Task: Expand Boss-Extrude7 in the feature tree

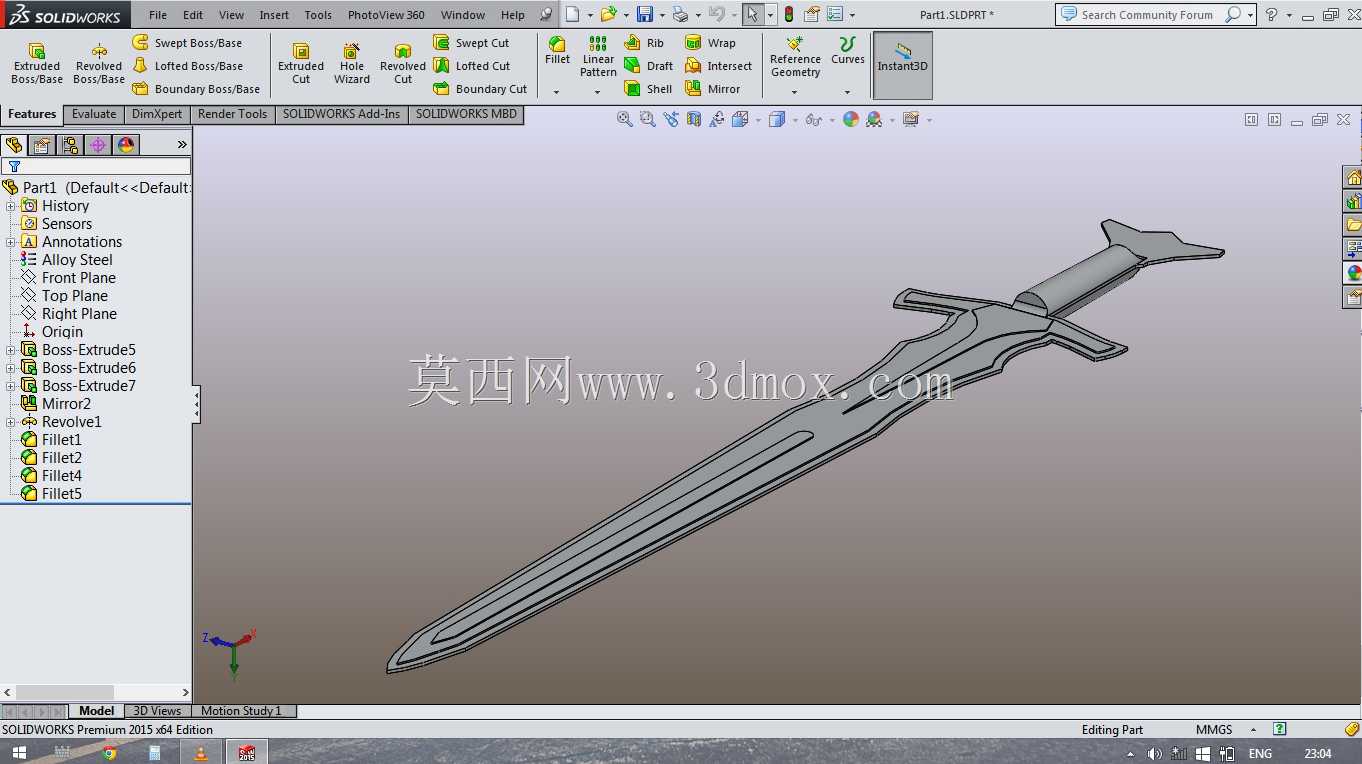Action: 11,386
